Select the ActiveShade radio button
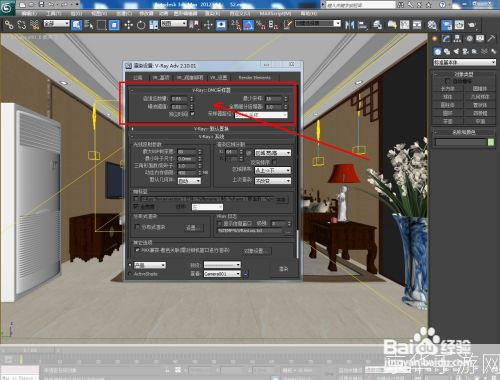The width and height of the screenshot is (500, 380). 130,274
